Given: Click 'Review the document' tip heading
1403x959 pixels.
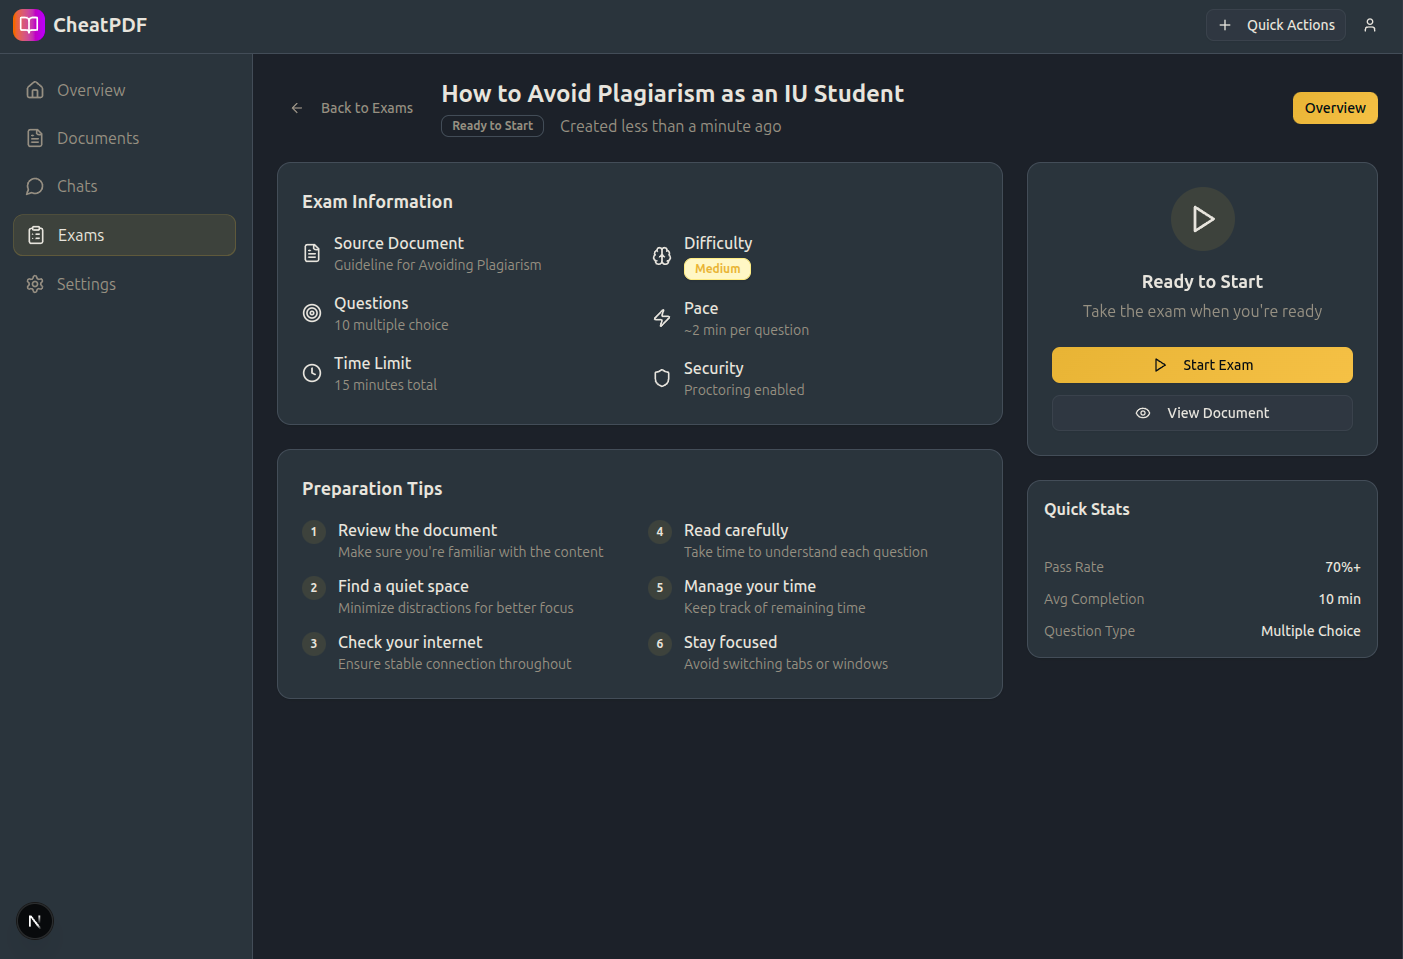Looking at the screenshot, I should click(417, 530).
